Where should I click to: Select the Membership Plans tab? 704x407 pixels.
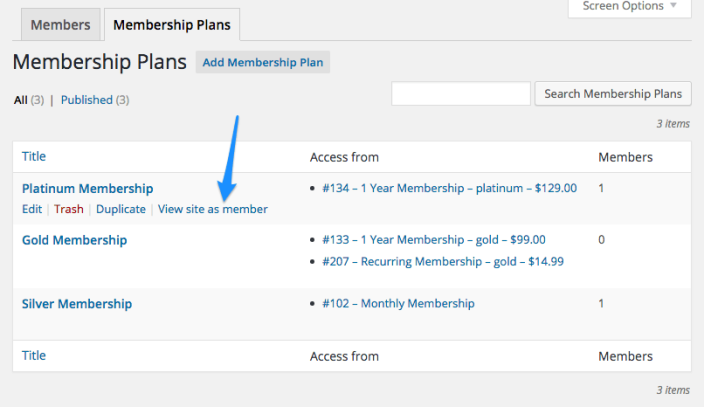[x=171, y=25]
